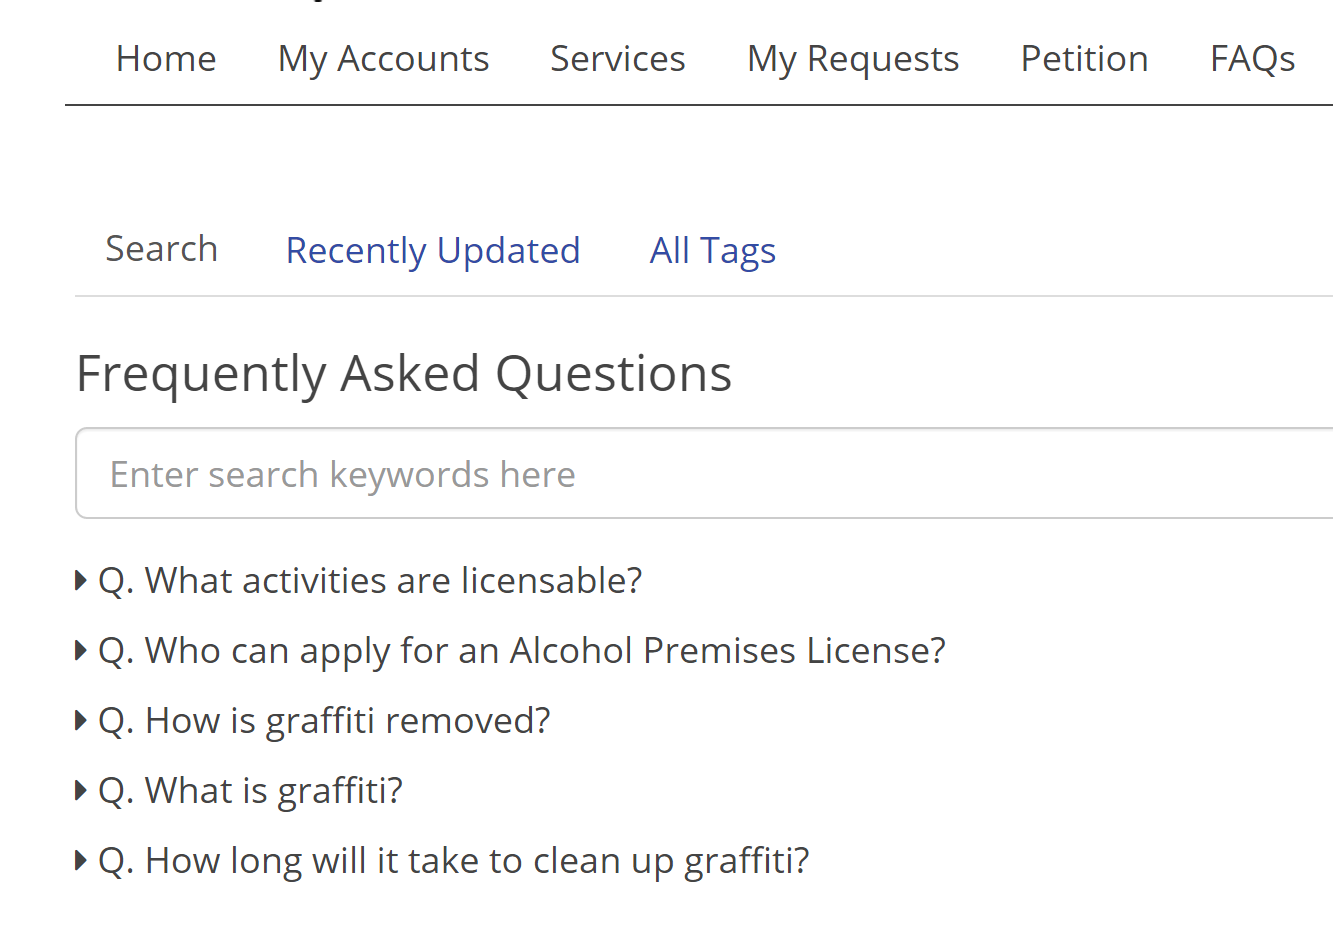This screenshot has height=939, width=1333.
Task: Switch to the Search tab
Action: (162, 249)
